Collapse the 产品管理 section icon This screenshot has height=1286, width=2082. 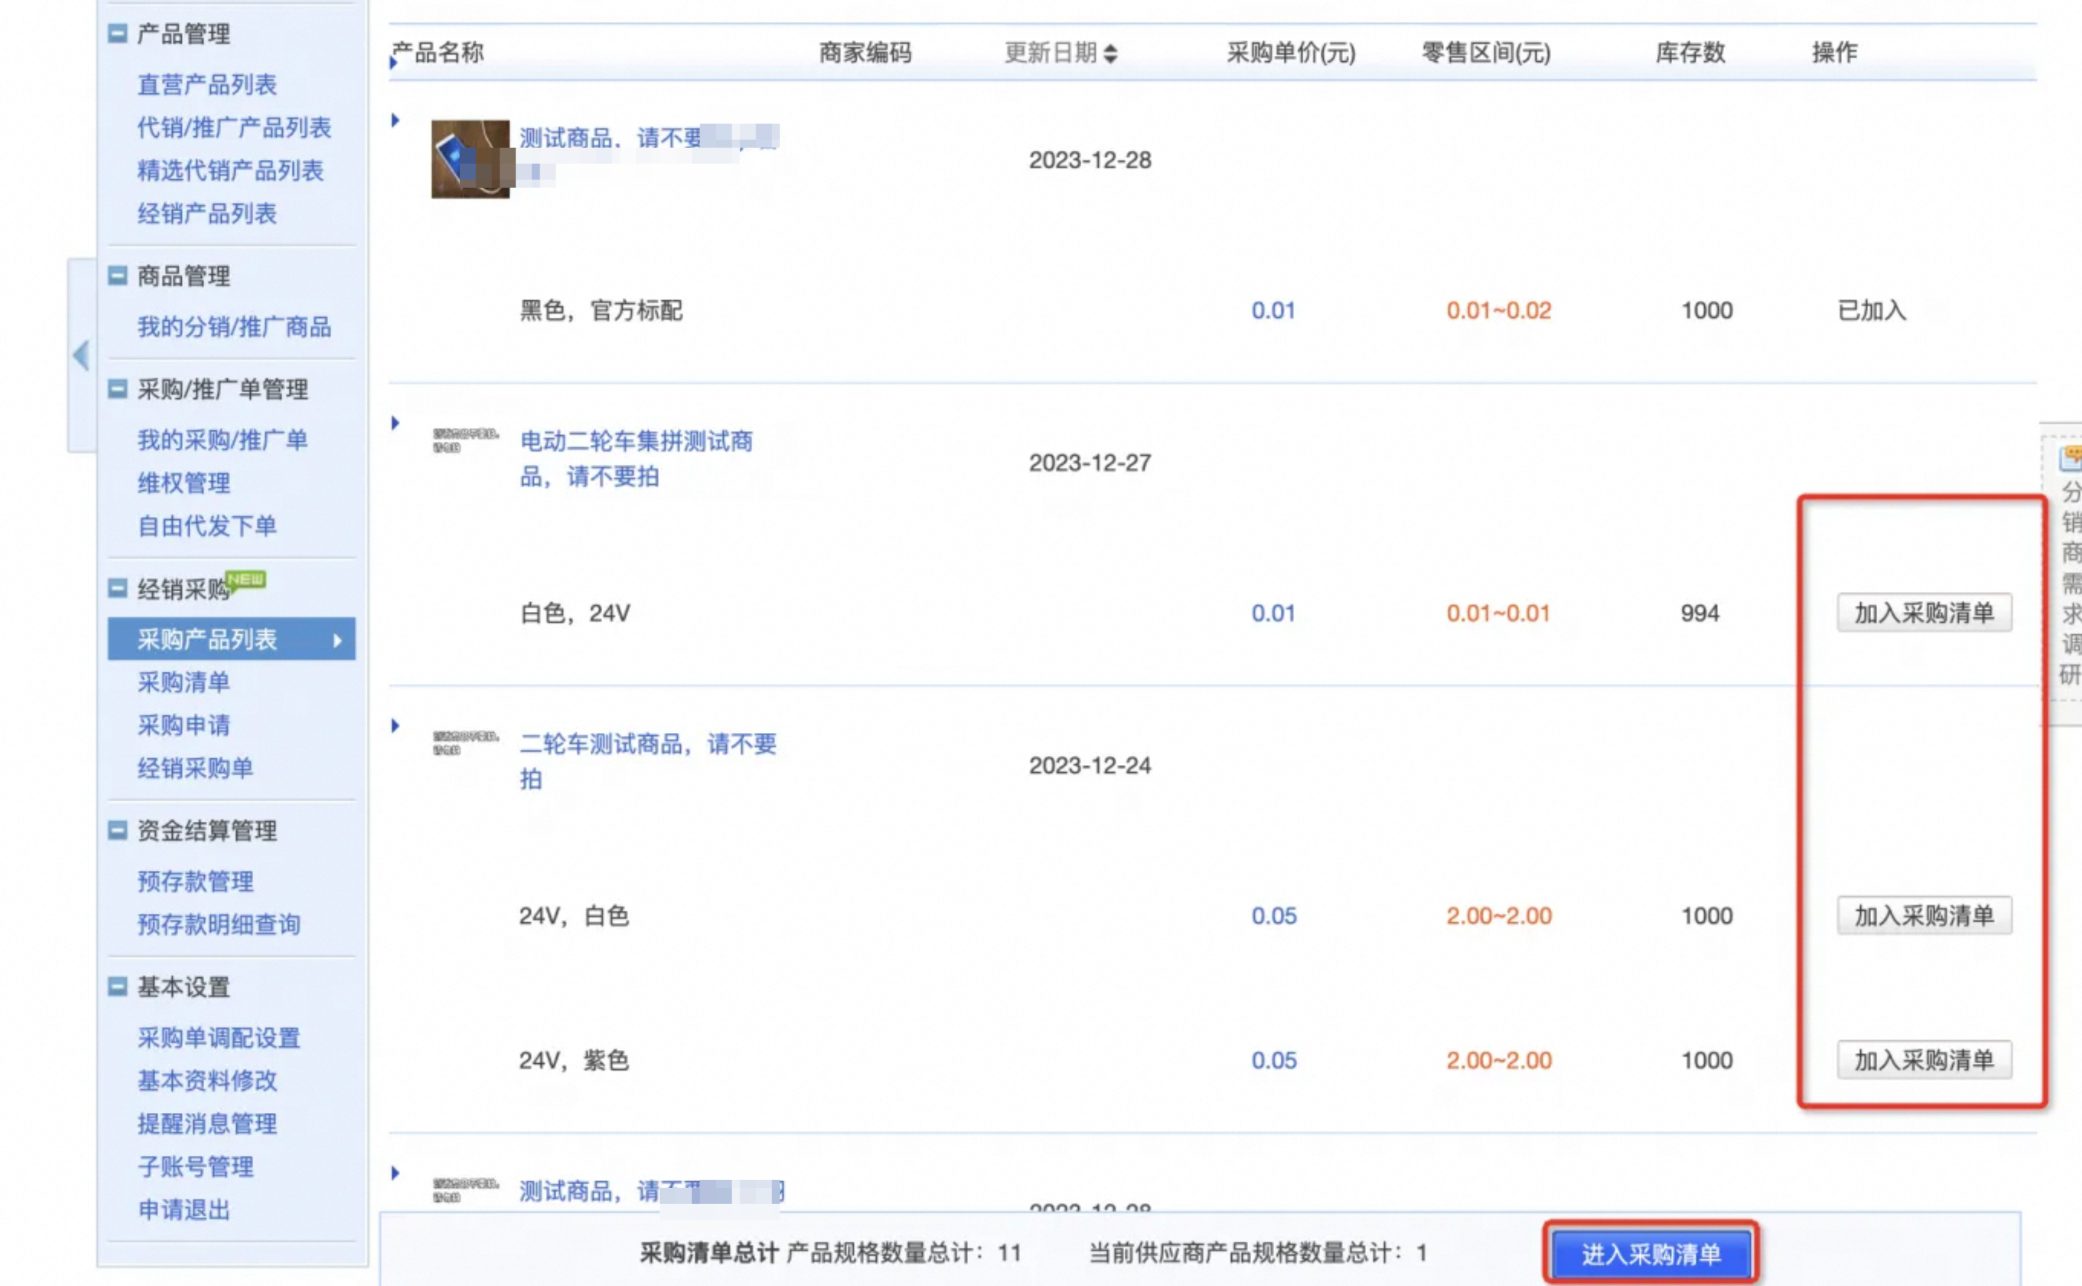tap(117, 34)
